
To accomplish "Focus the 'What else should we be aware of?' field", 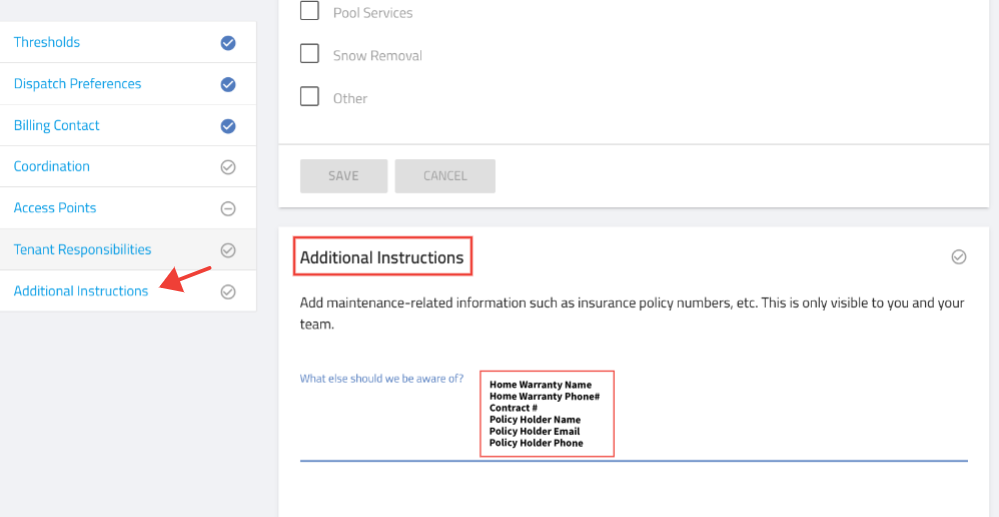I will 634,414.
